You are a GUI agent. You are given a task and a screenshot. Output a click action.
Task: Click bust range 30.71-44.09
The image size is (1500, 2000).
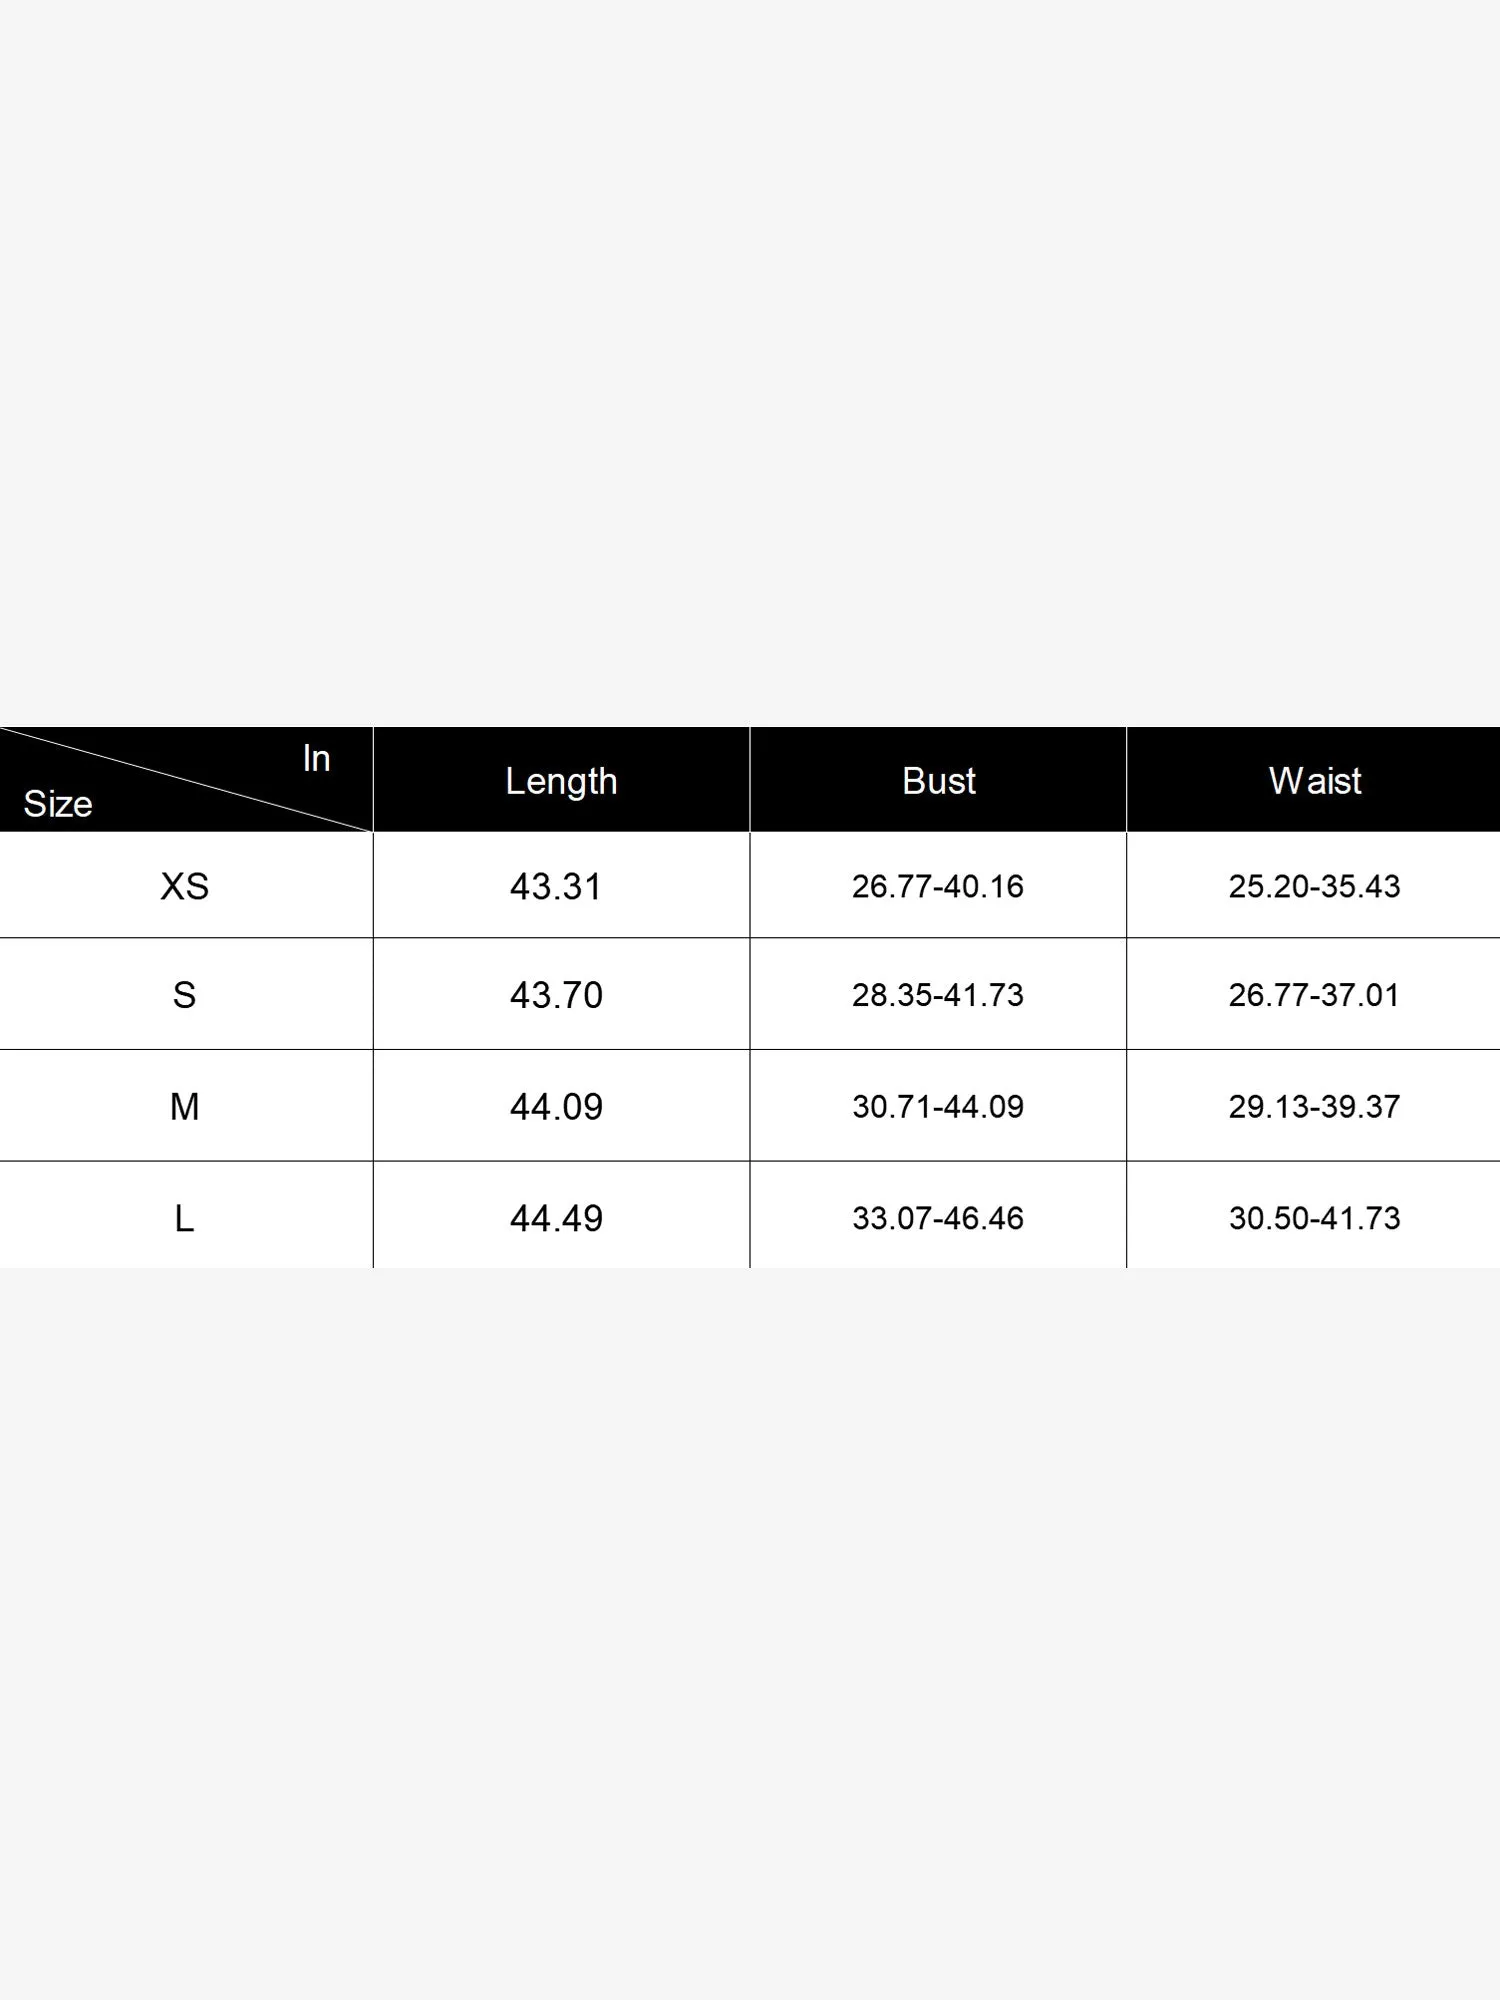[938, 1107]
